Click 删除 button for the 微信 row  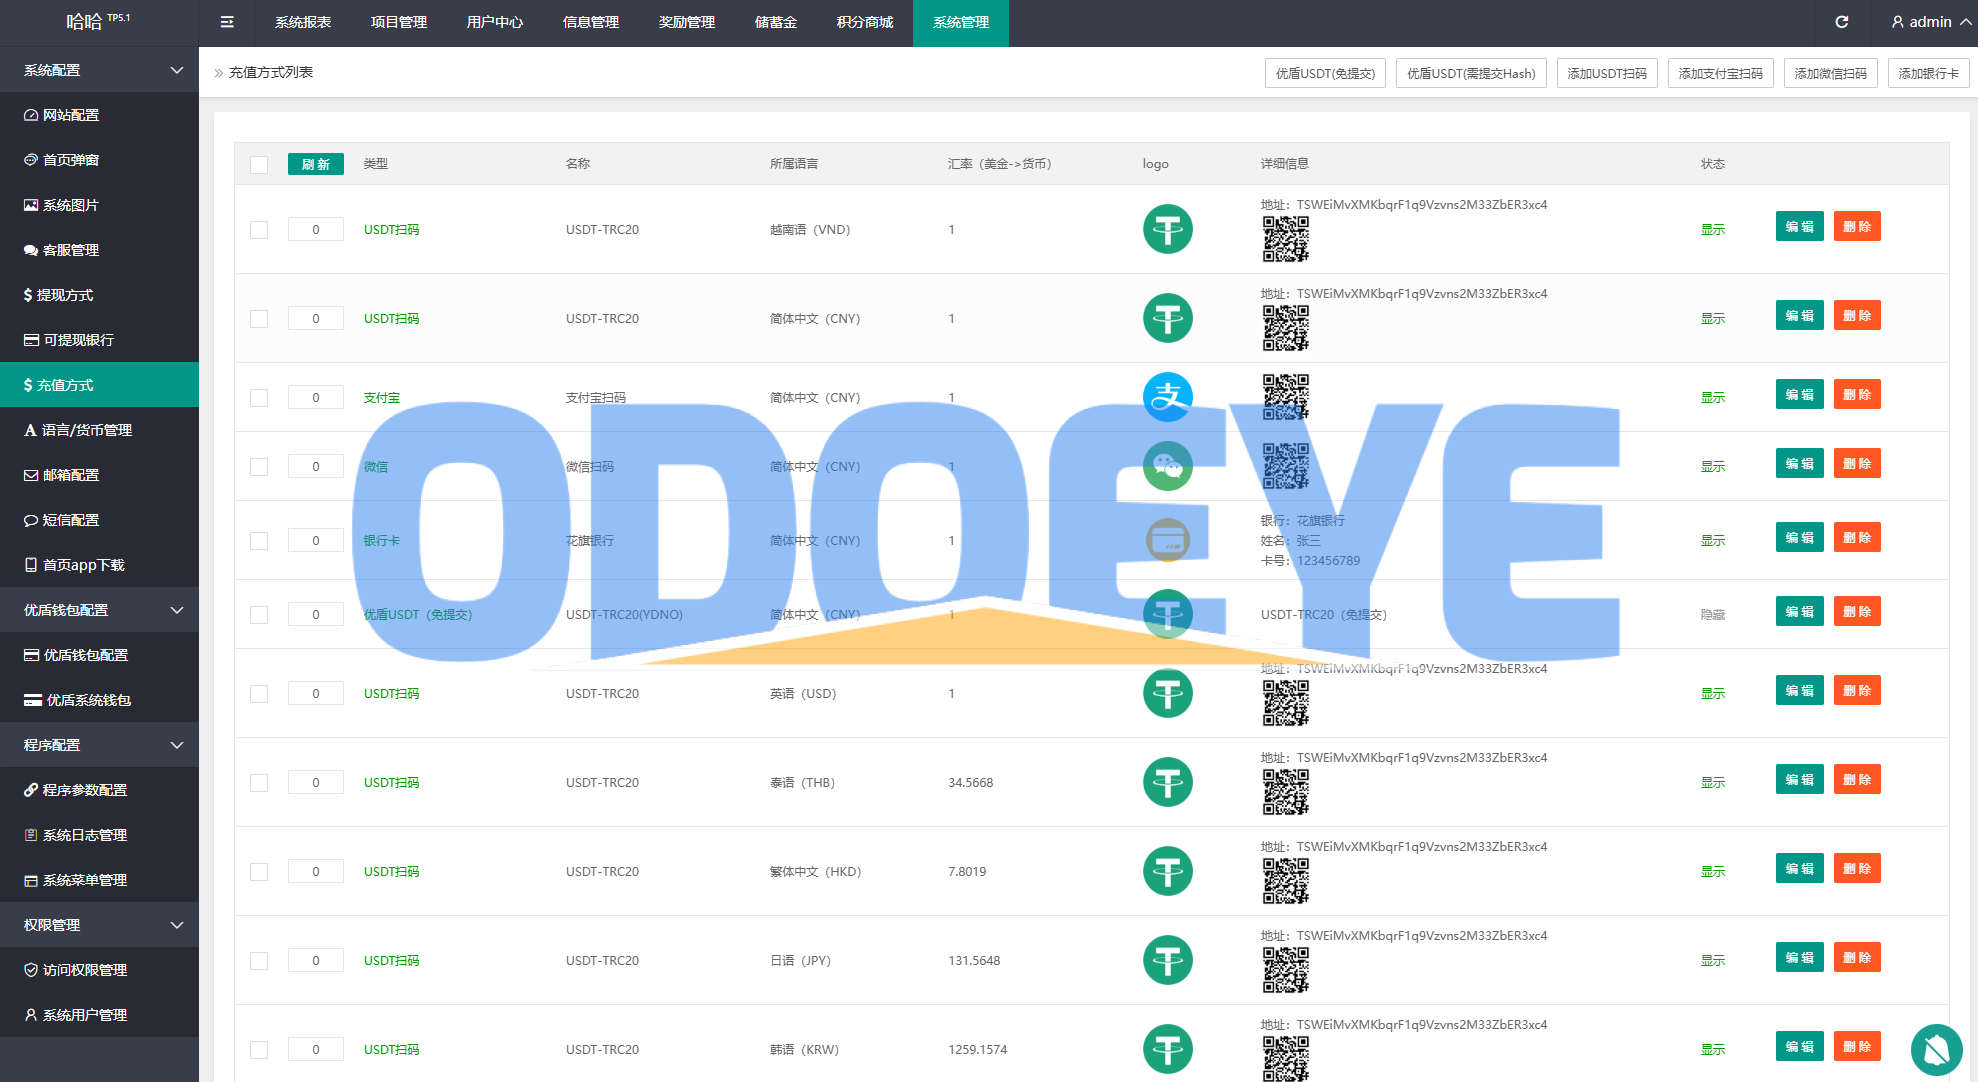tap(1856, 464)
